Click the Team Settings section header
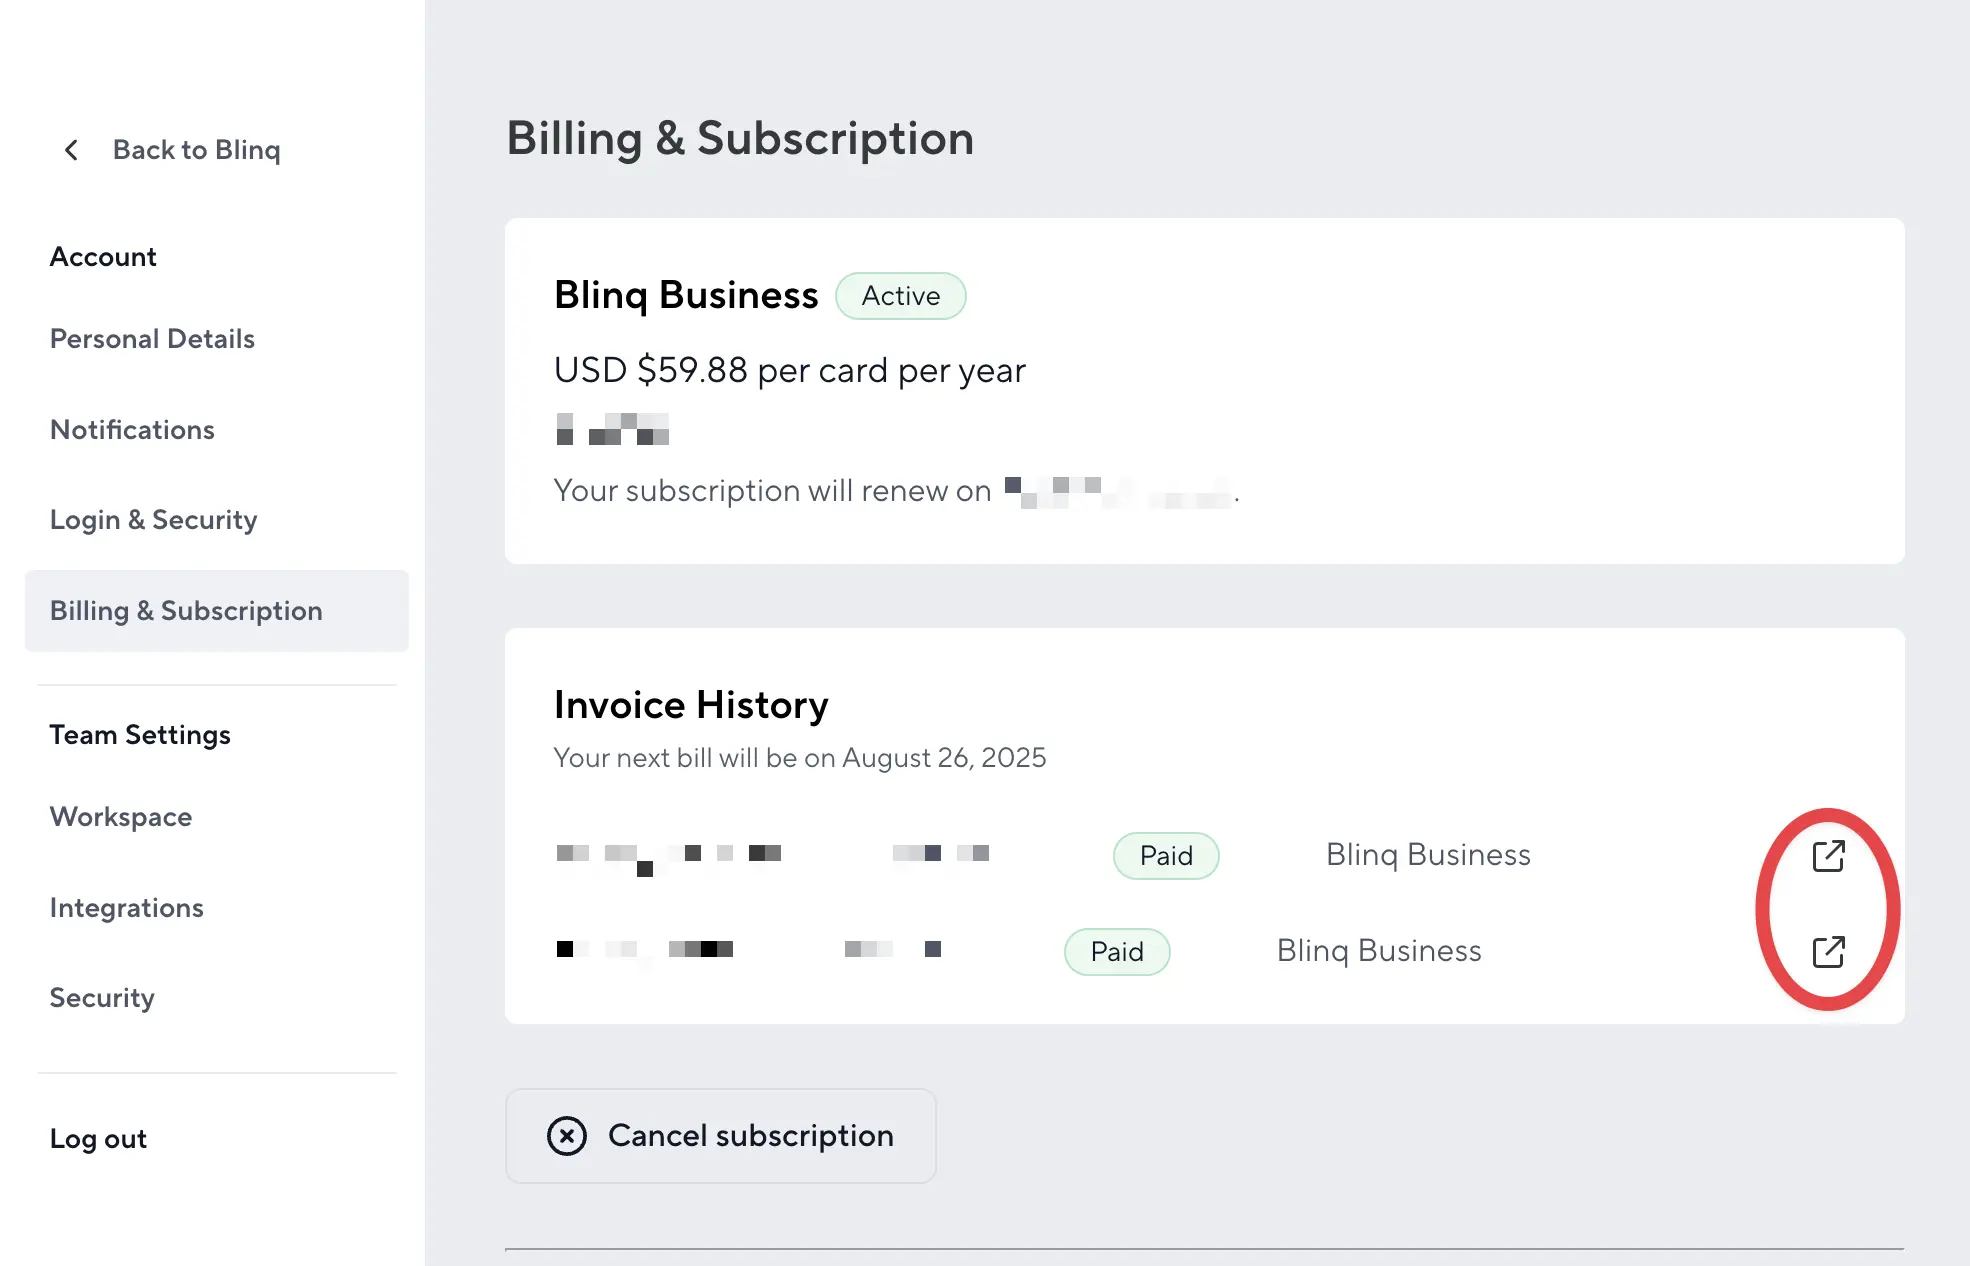 [x=140, y=735]
